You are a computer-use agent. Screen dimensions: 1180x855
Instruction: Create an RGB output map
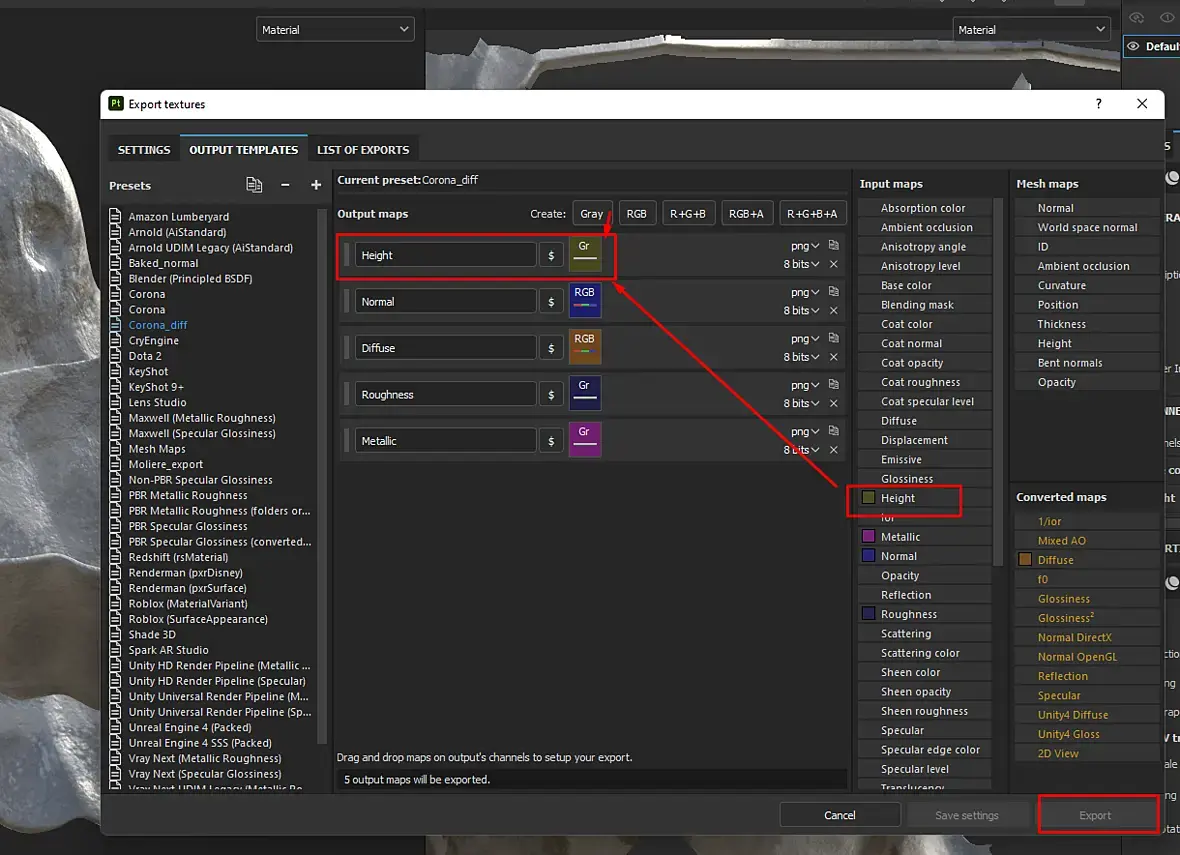(x=636, y=214)
